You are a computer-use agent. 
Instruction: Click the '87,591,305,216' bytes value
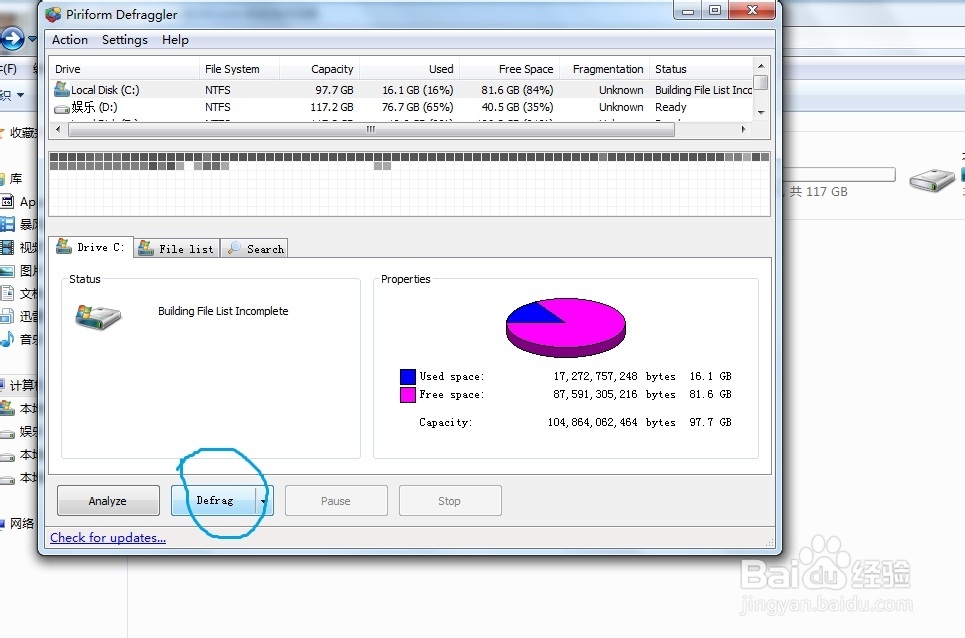[x=595, y=394]
